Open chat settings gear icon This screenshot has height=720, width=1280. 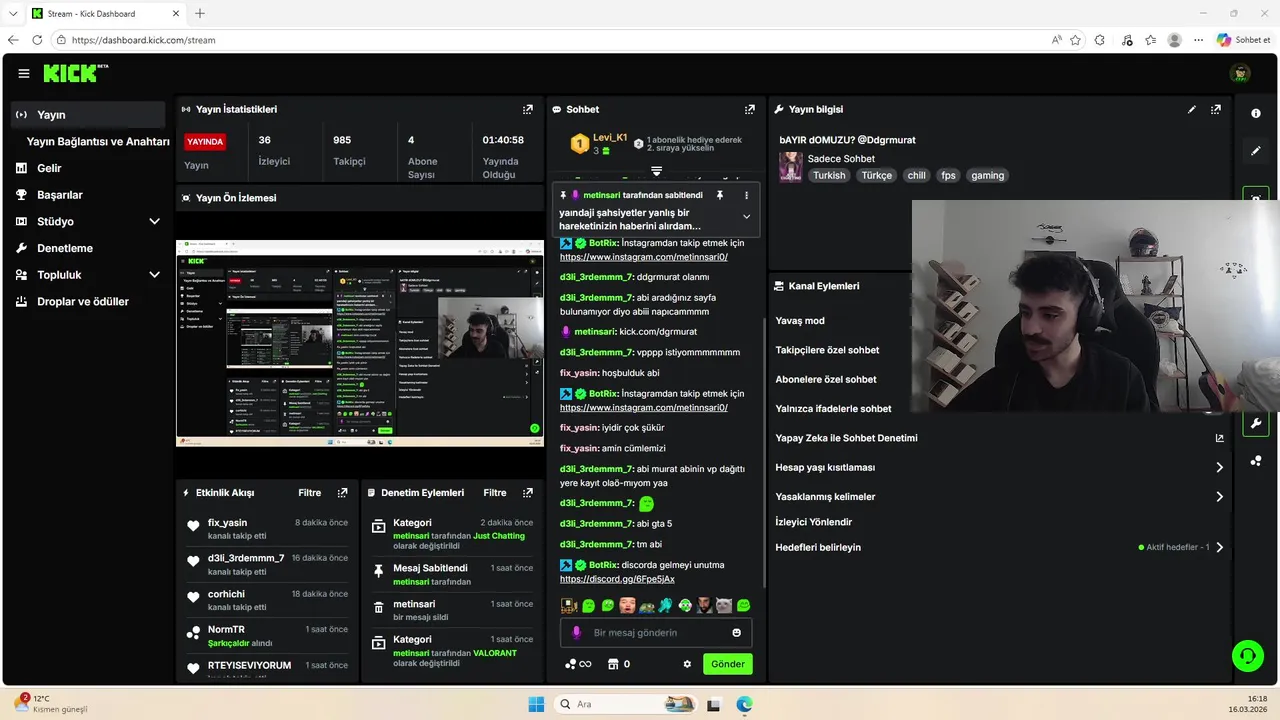pos(687,664)
